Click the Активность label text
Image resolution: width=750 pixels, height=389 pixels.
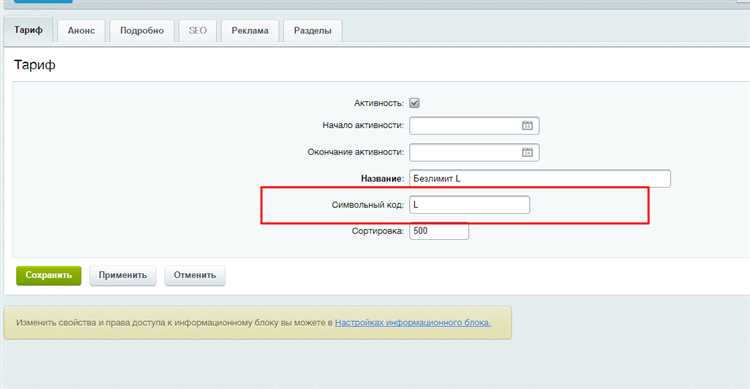pos(379,103)
